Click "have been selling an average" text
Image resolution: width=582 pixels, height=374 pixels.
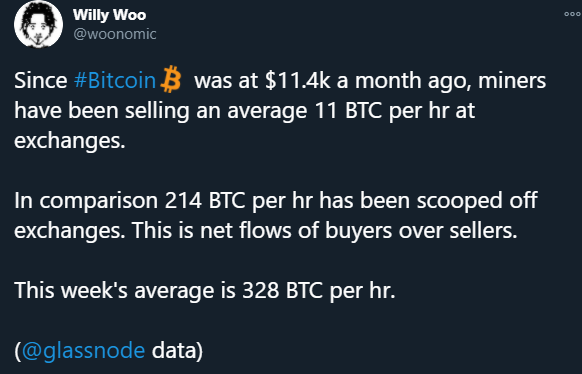[161, 111]
